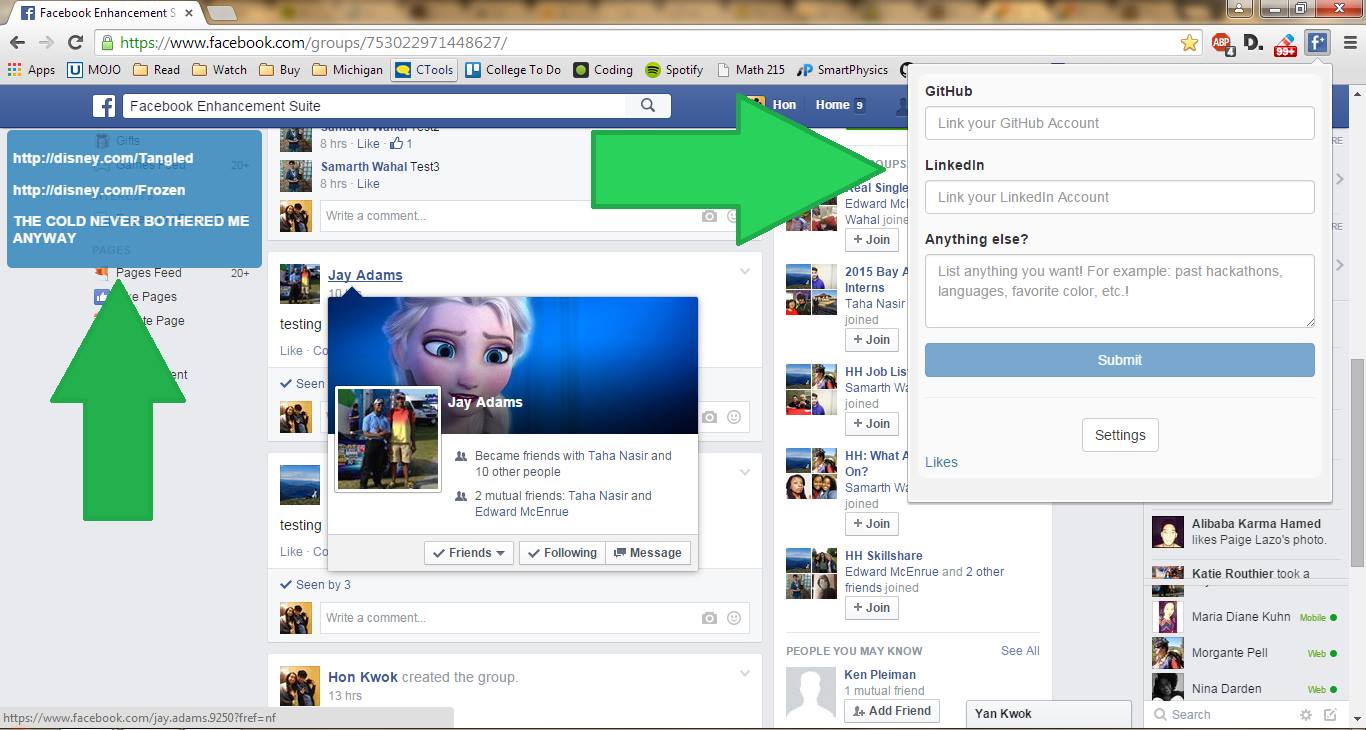Image resolution: width=1366 pixels, height=730 pixels.
Task: Click the magnifier icon in Facebook search
Action: click(x=648, y=105)
